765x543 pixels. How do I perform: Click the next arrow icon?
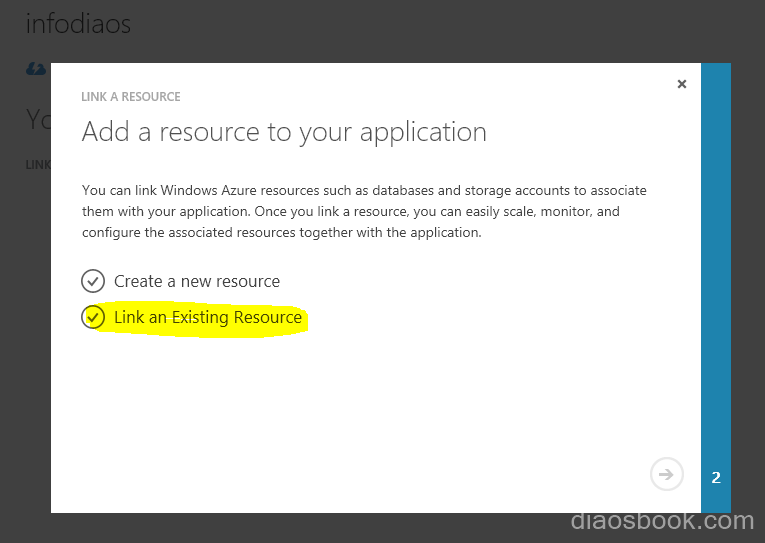pos(667,474)
